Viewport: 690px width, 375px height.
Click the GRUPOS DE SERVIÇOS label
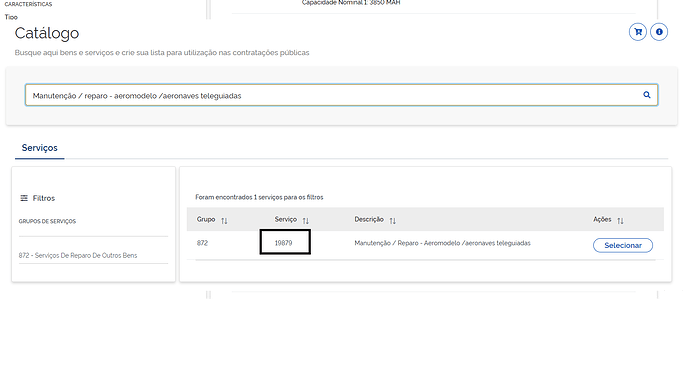tap(47, 221)
